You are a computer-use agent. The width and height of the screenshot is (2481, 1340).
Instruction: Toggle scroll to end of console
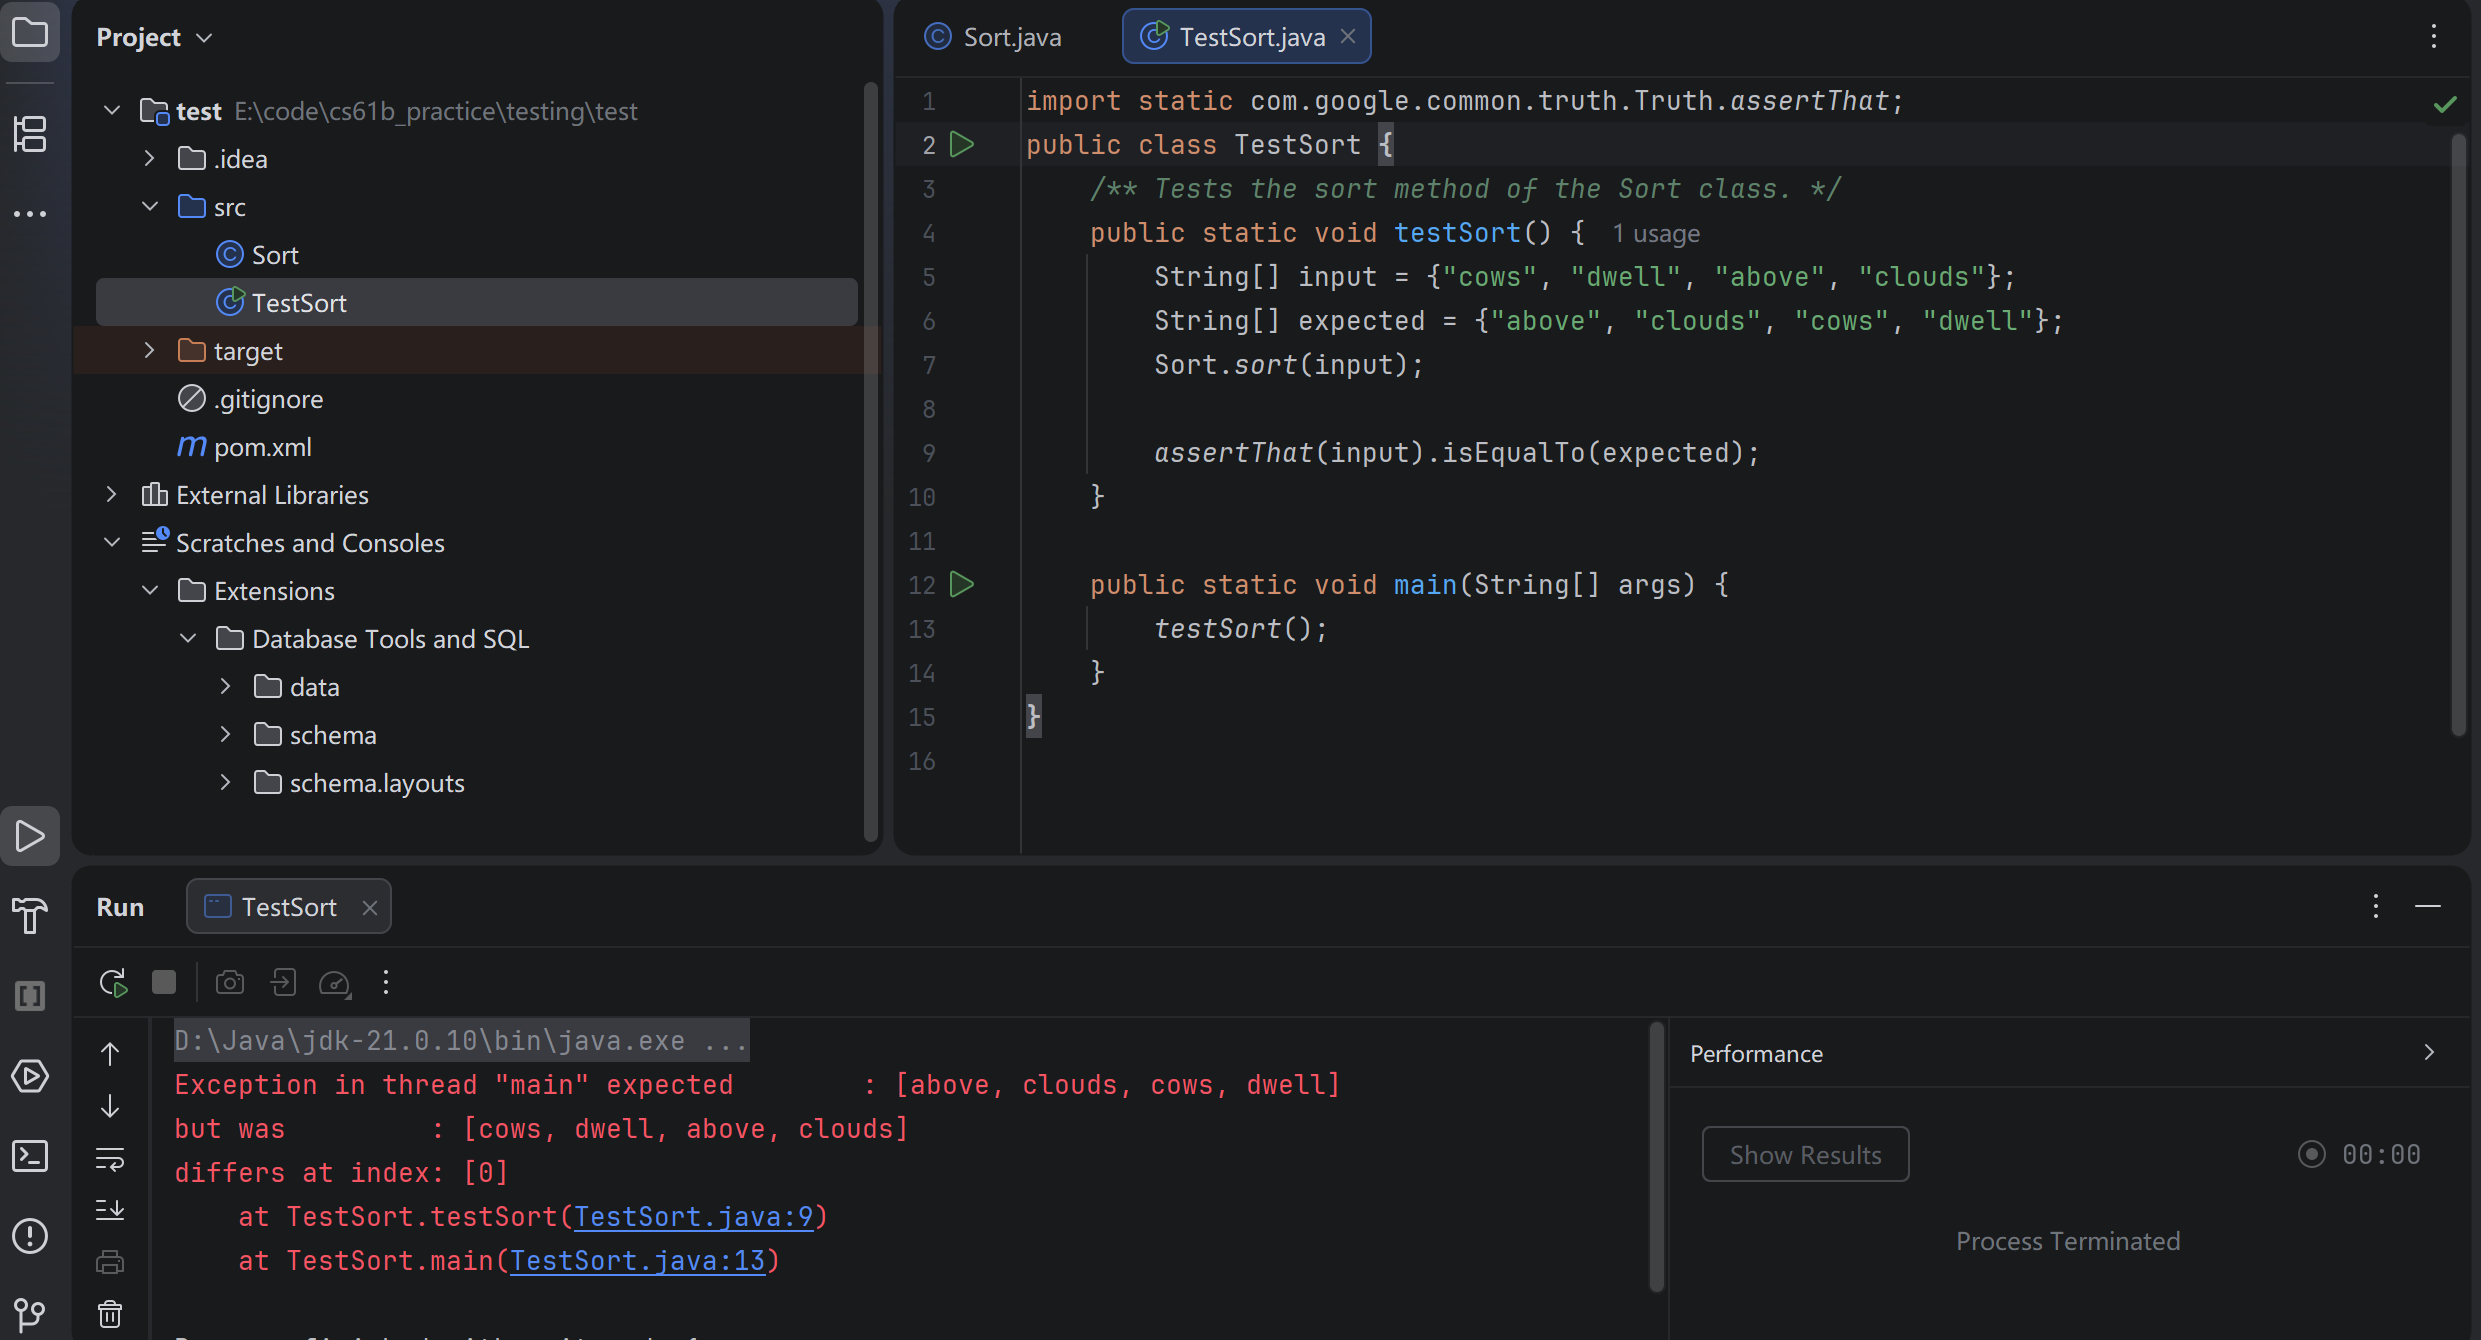110,1210
